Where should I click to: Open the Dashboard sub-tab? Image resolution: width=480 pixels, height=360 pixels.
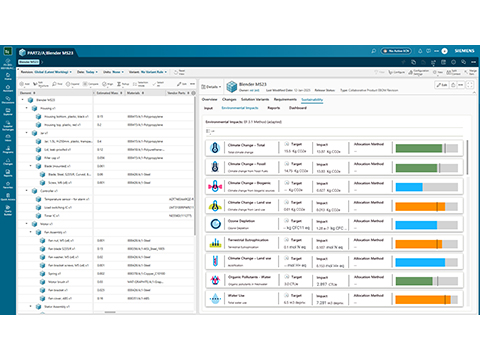tap(298, 108)
